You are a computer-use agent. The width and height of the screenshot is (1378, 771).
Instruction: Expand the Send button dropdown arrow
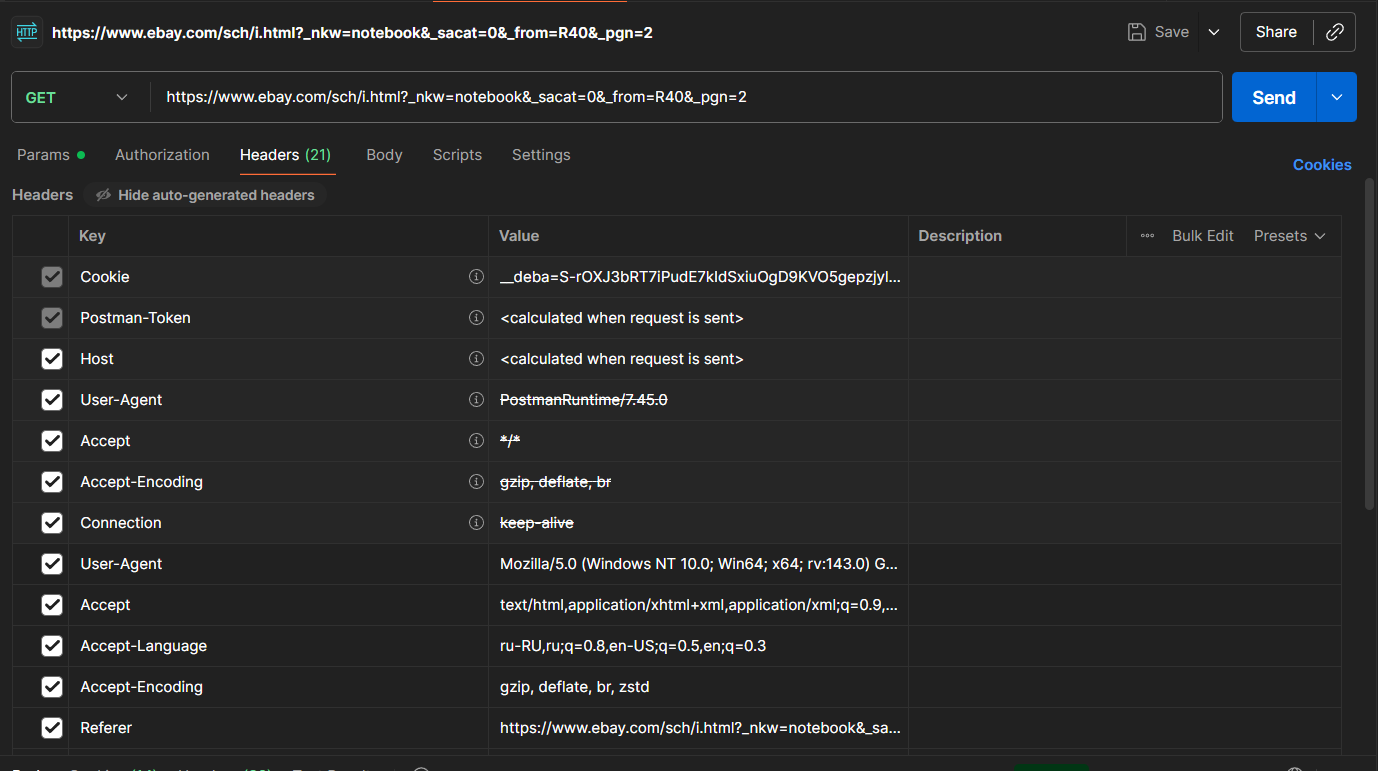[x=1337, y=97]
